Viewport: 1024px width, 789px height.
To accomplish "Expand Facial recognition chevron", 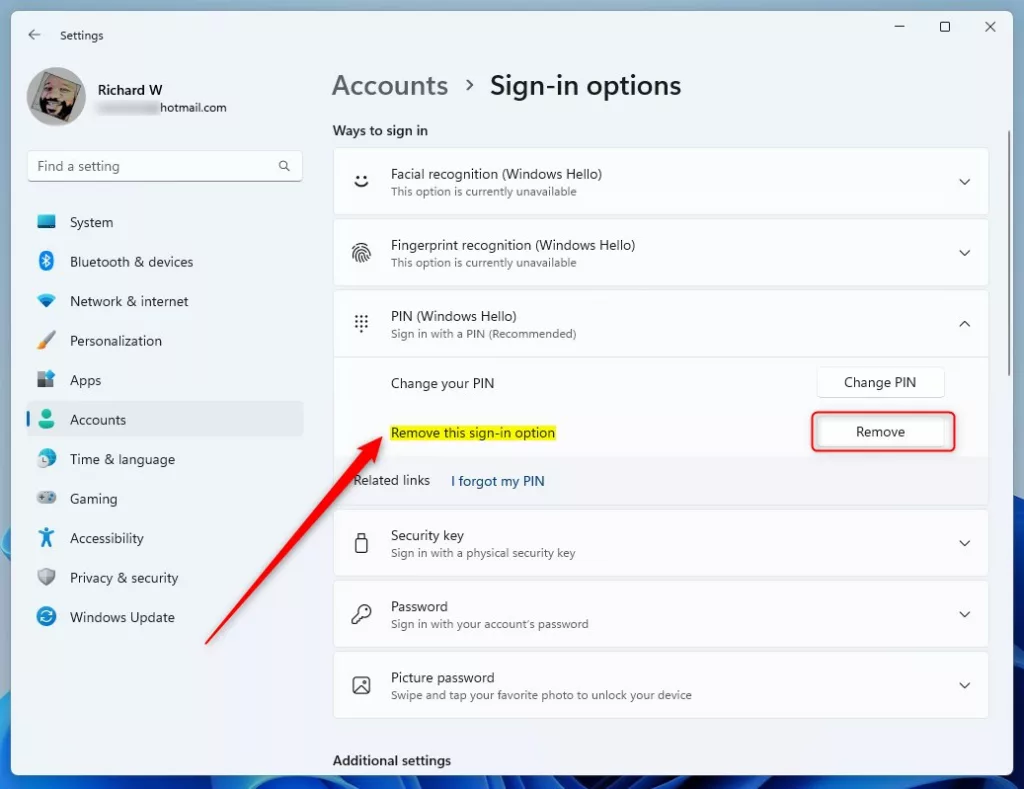I will (x=964, y=182).
